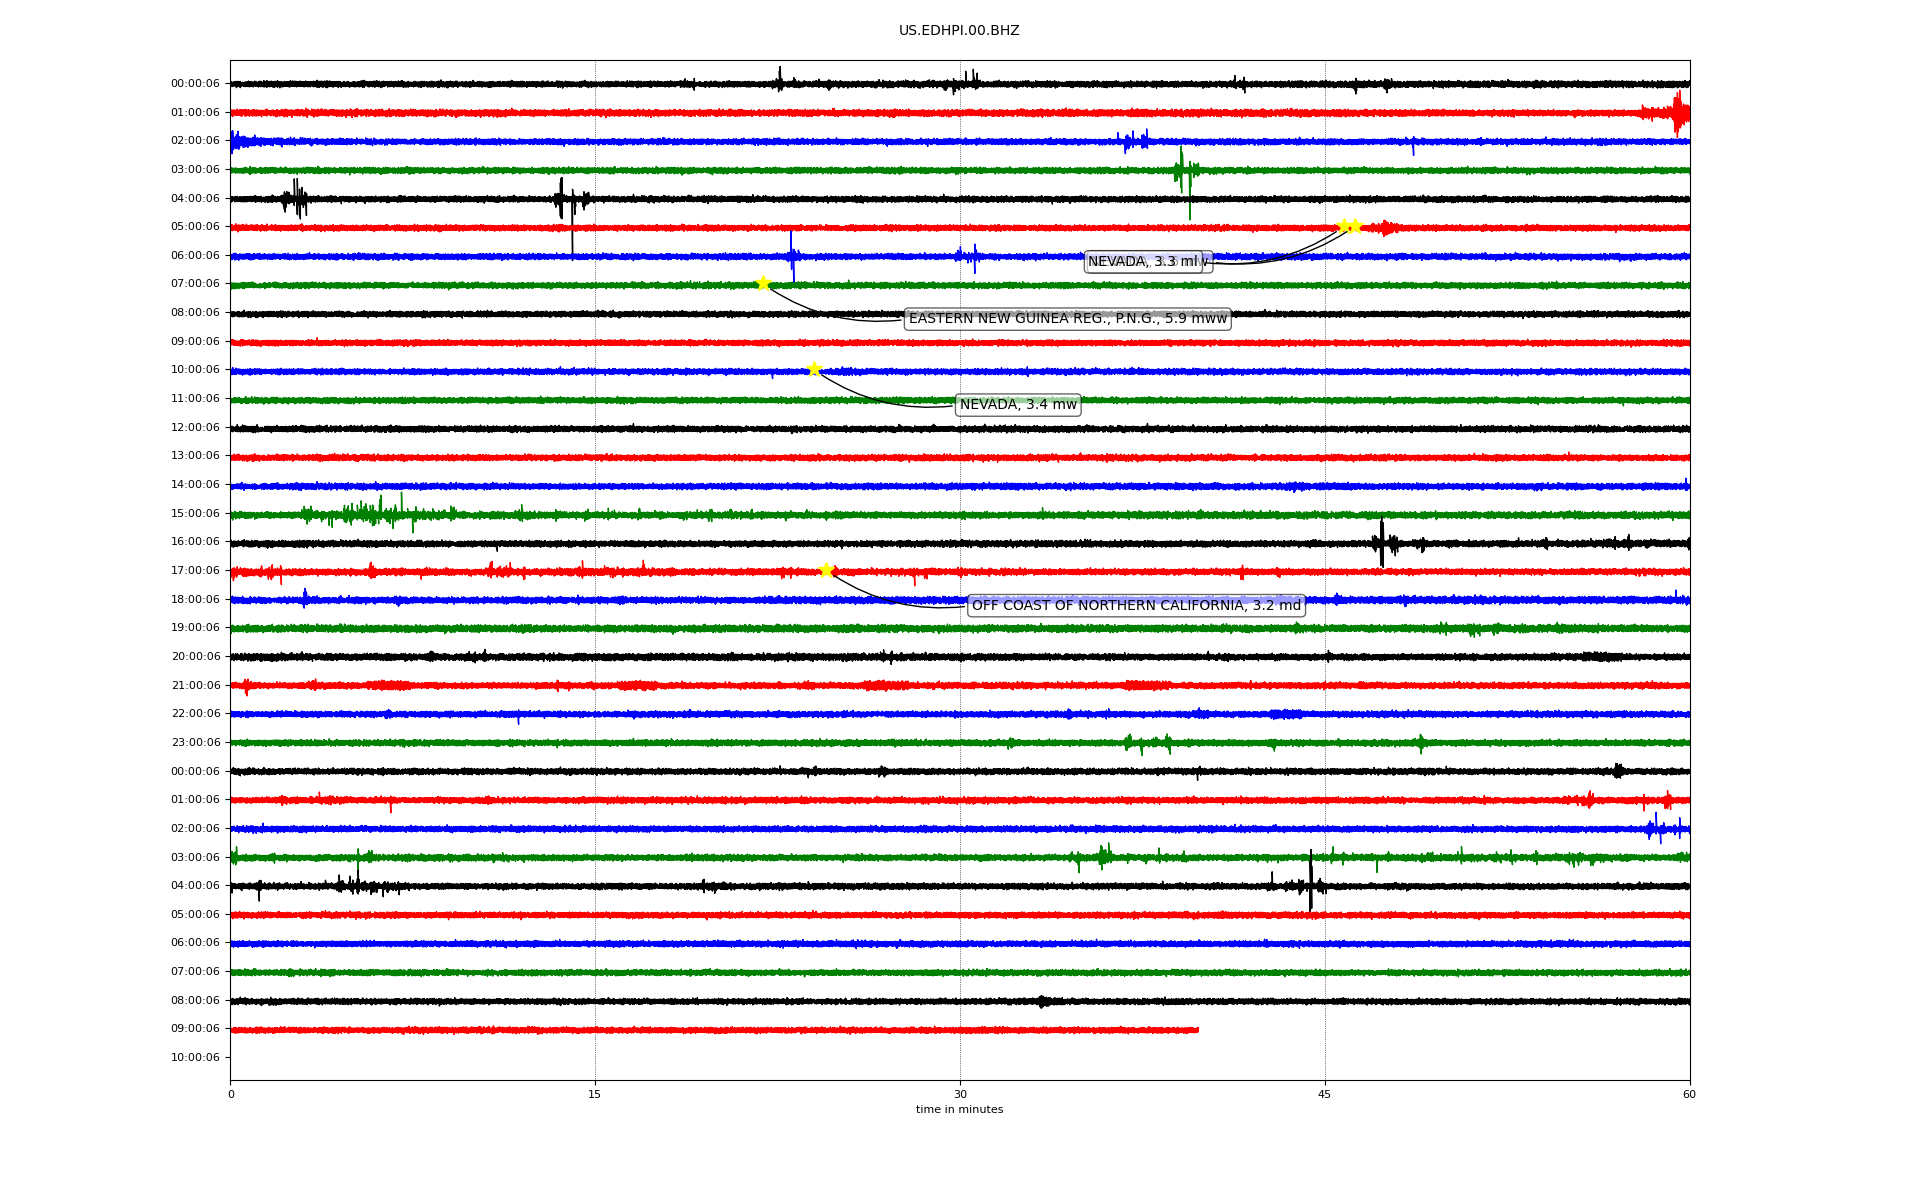Click the first 00:00:06 time label at top

[x=195, y=84]
